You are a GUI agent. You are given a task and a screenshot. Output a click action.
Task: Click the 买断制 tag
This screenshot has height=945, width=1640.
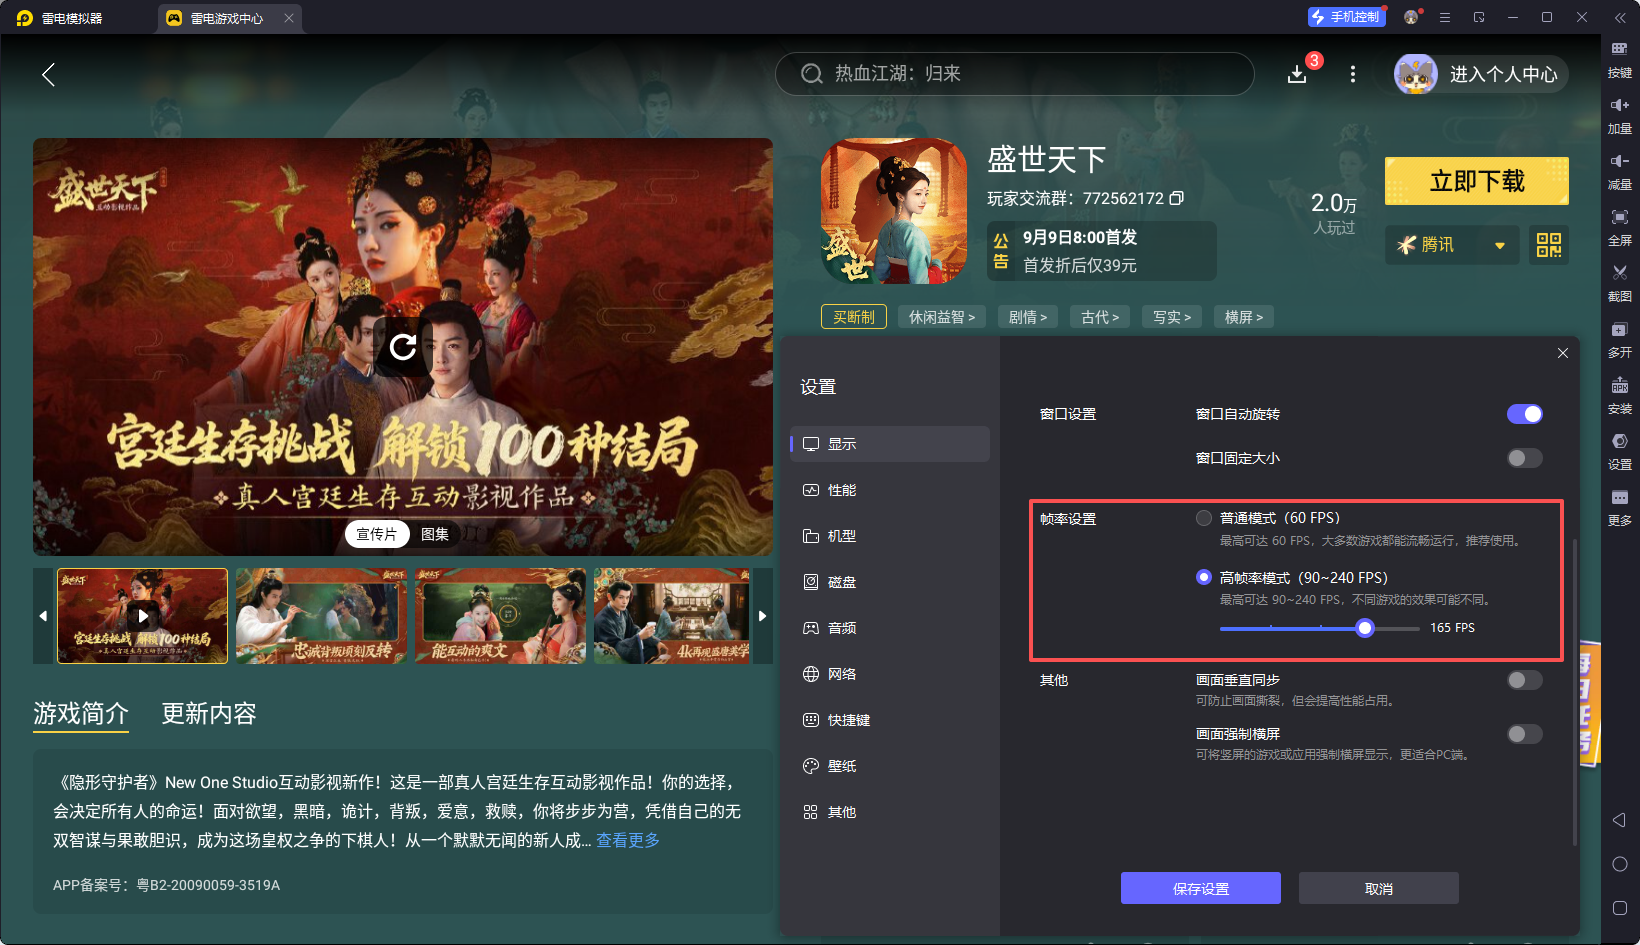coord(854,317)
